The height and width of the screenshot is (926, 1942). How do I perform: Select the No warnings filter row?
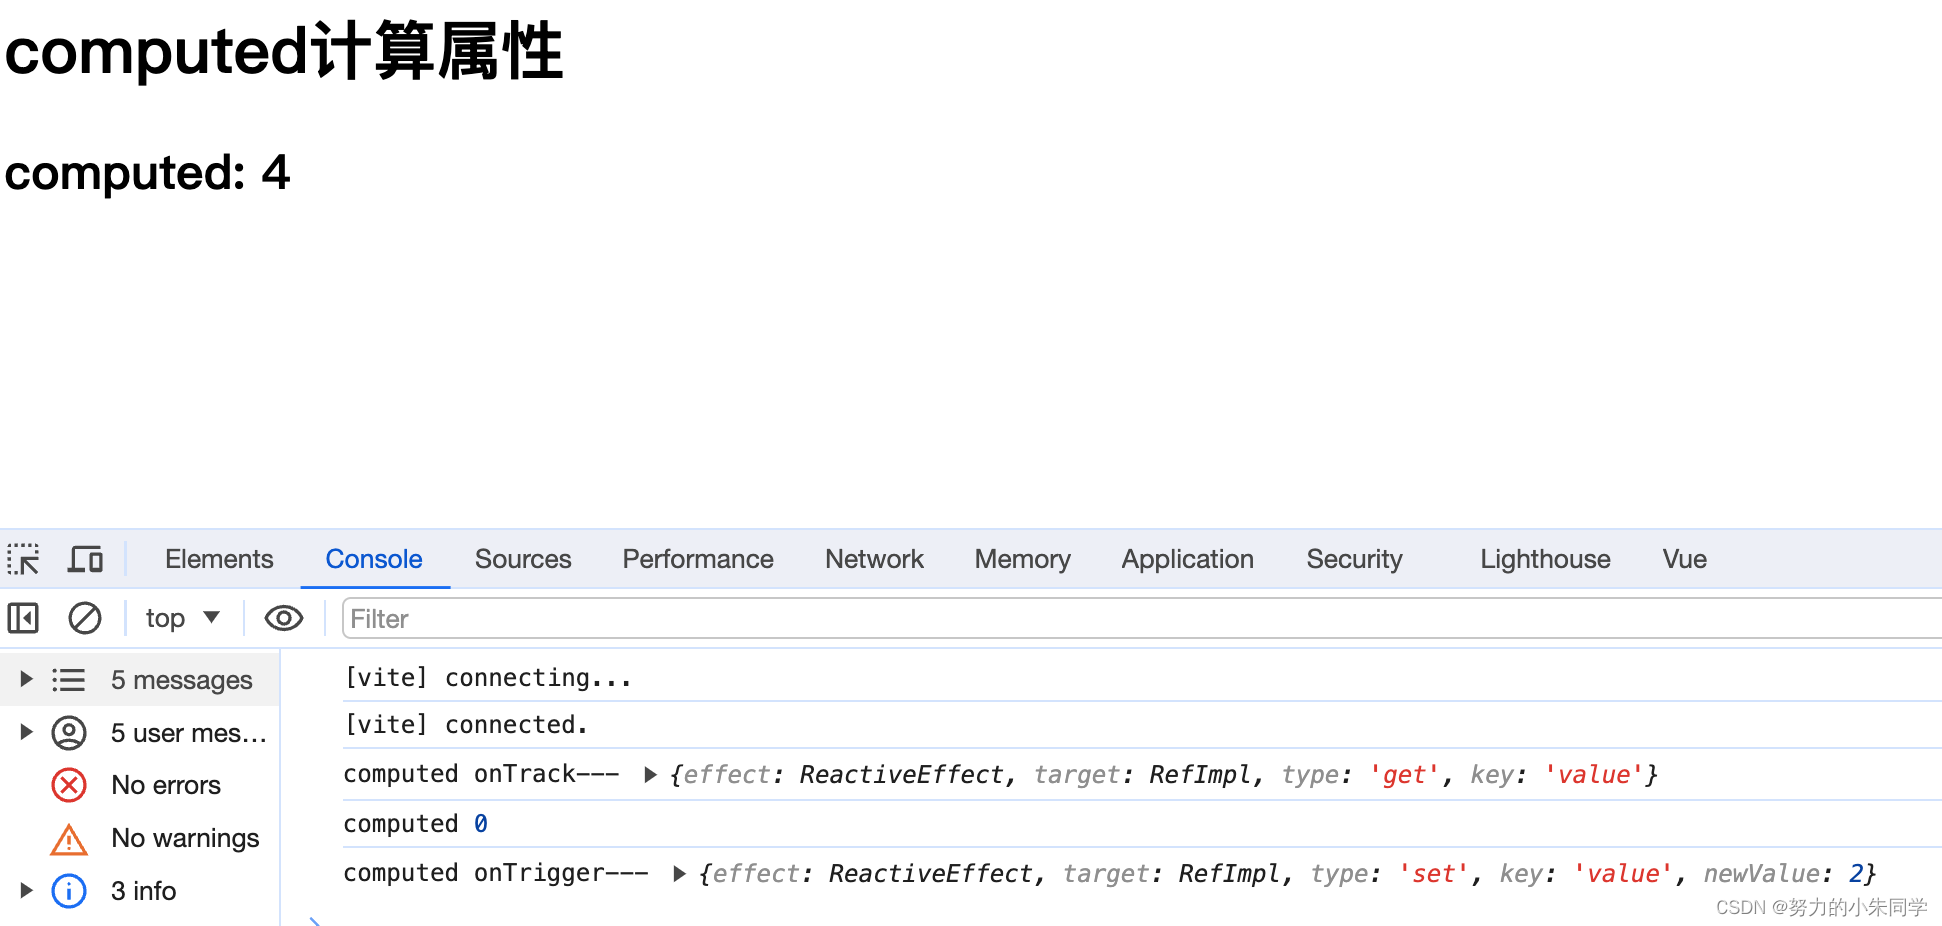coord(140,838)
